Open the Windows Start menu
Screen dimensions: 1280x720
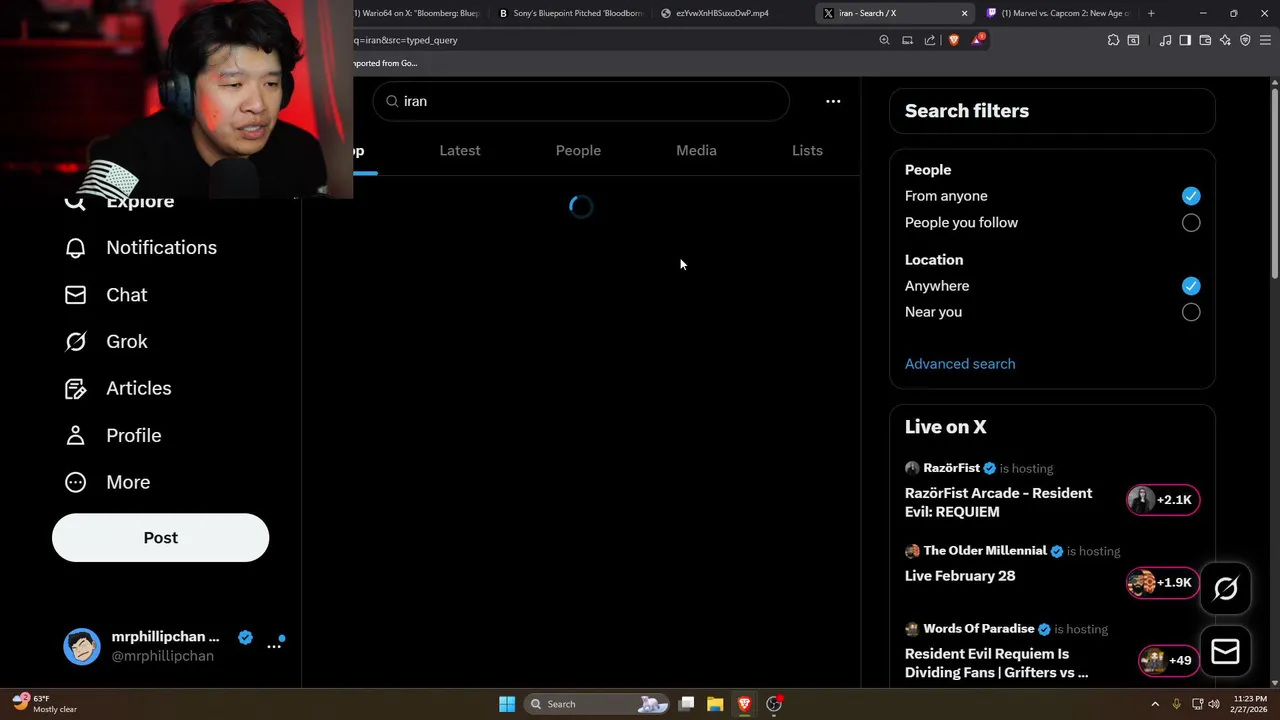coord(507,704)
